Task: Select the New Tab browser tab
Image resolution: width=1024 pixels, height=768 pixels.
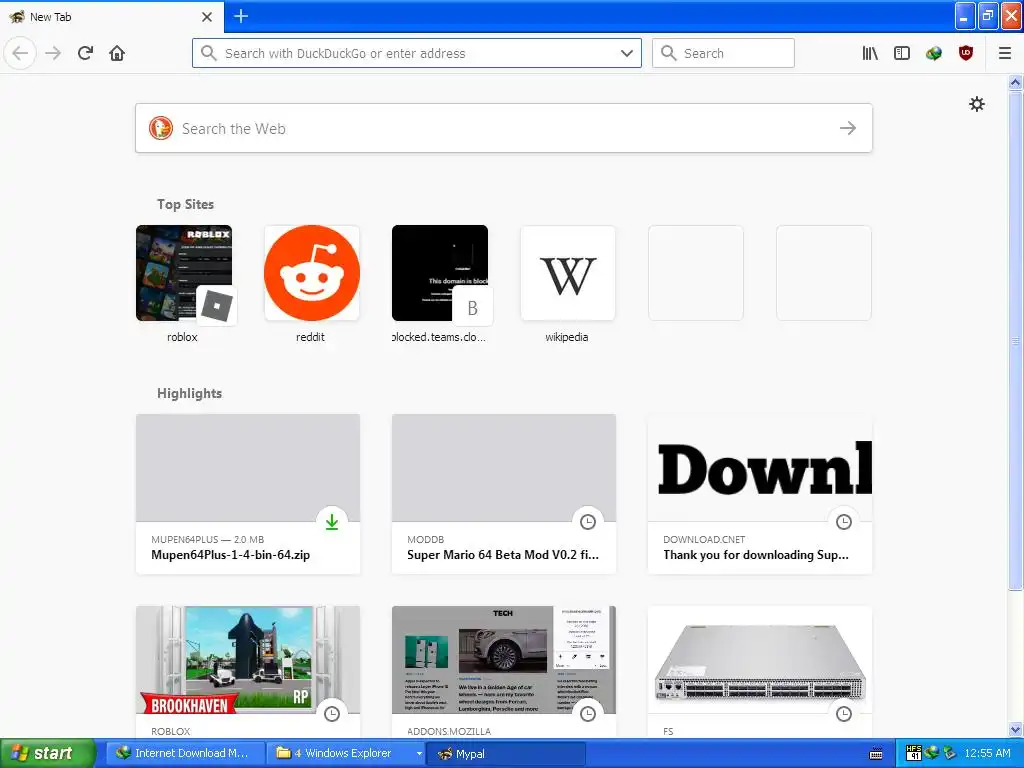Action: [112, 16]
